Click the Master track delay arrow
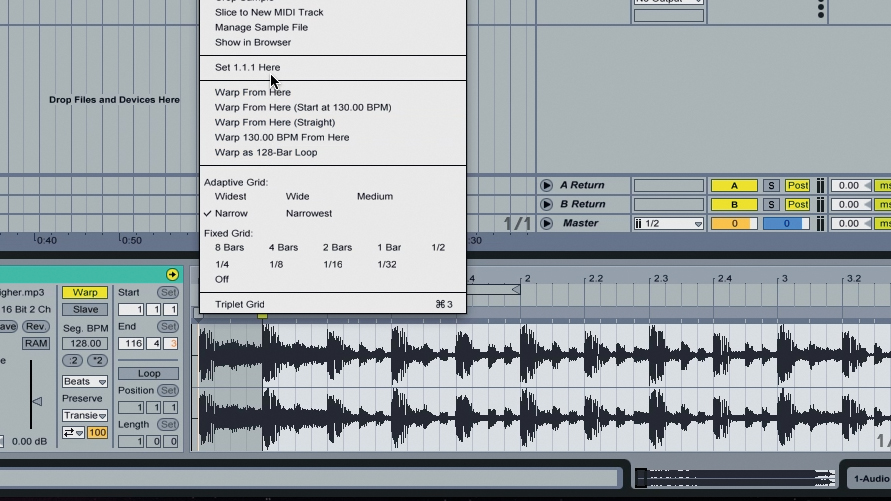Viewport: 891px width, 501px height. tap(867, 223)
